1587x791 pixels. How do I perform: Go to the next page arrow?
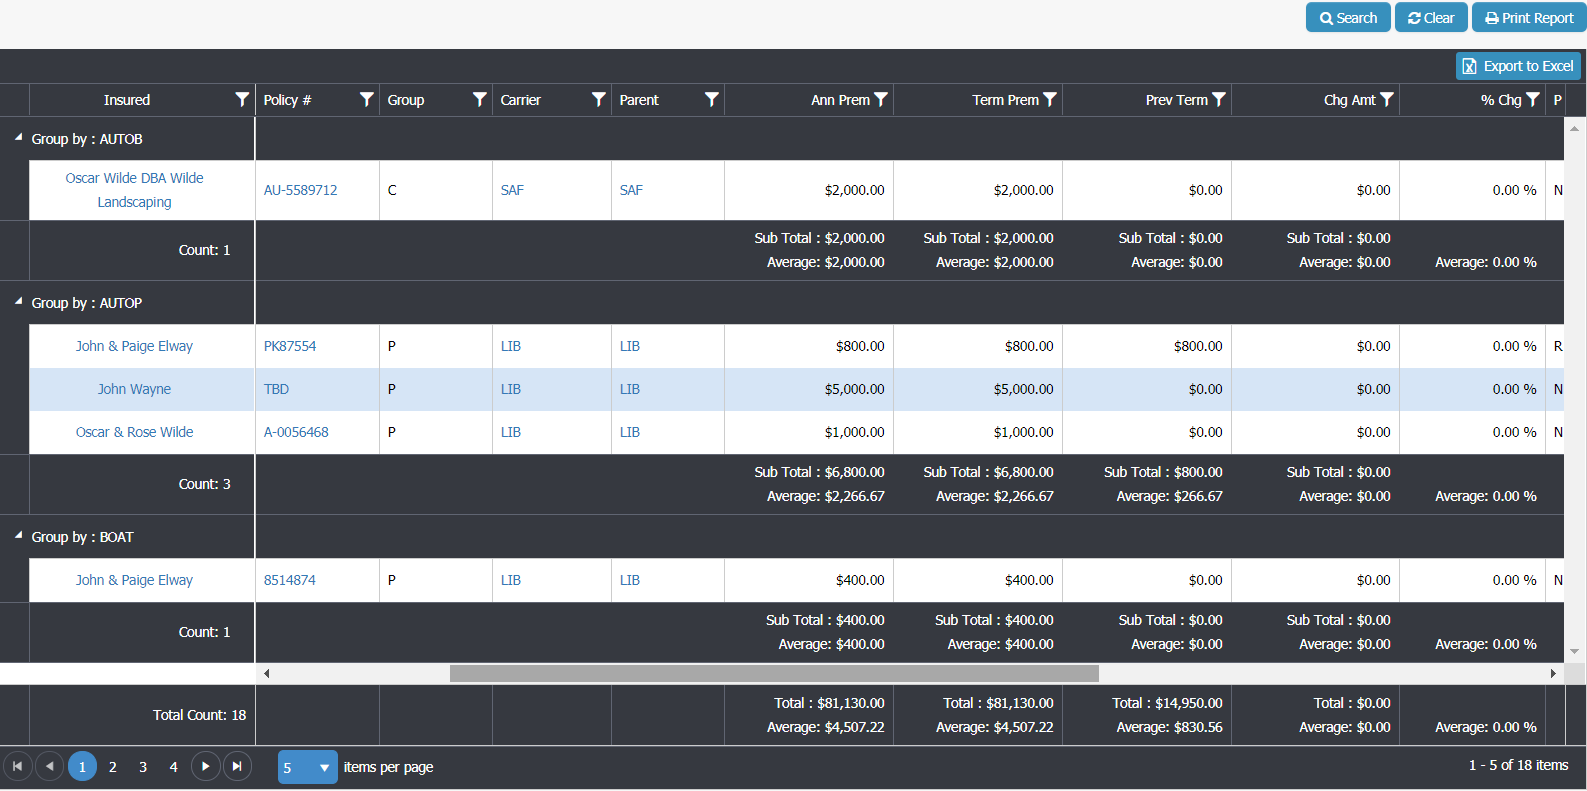click(x=205, y=766)
